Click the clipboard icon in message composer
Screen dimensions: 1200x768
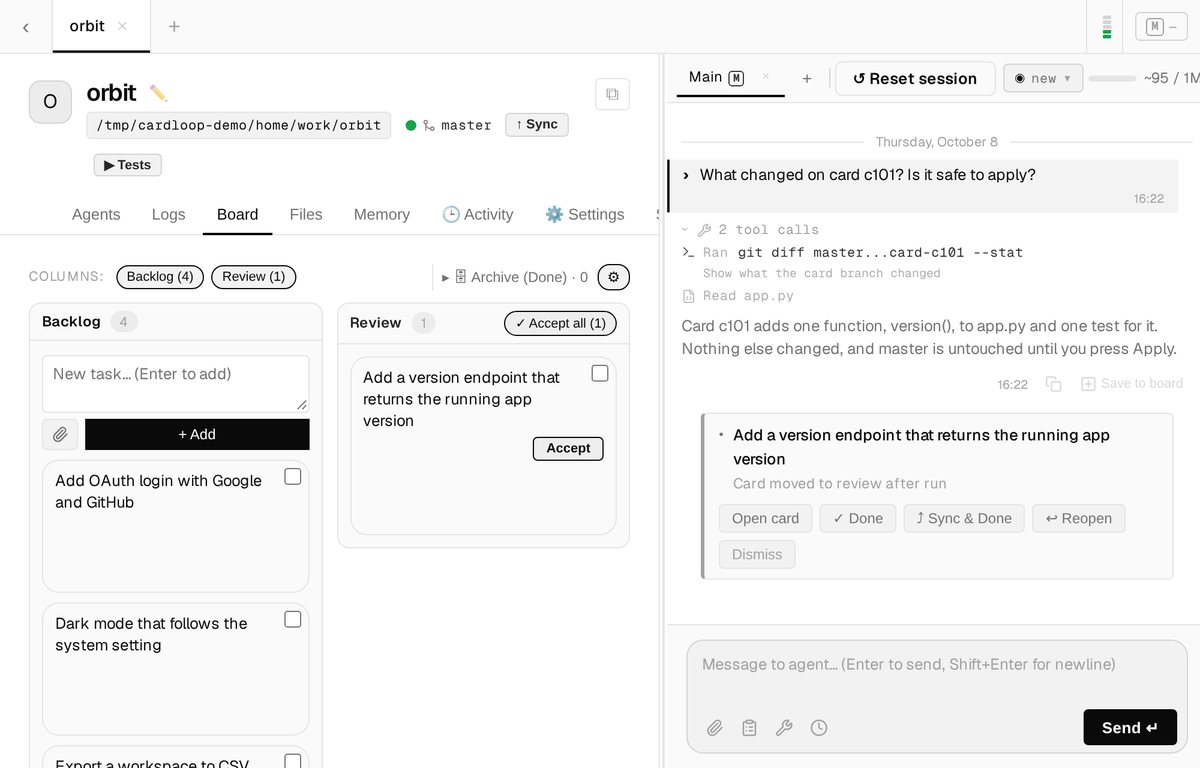click(749, 728)
